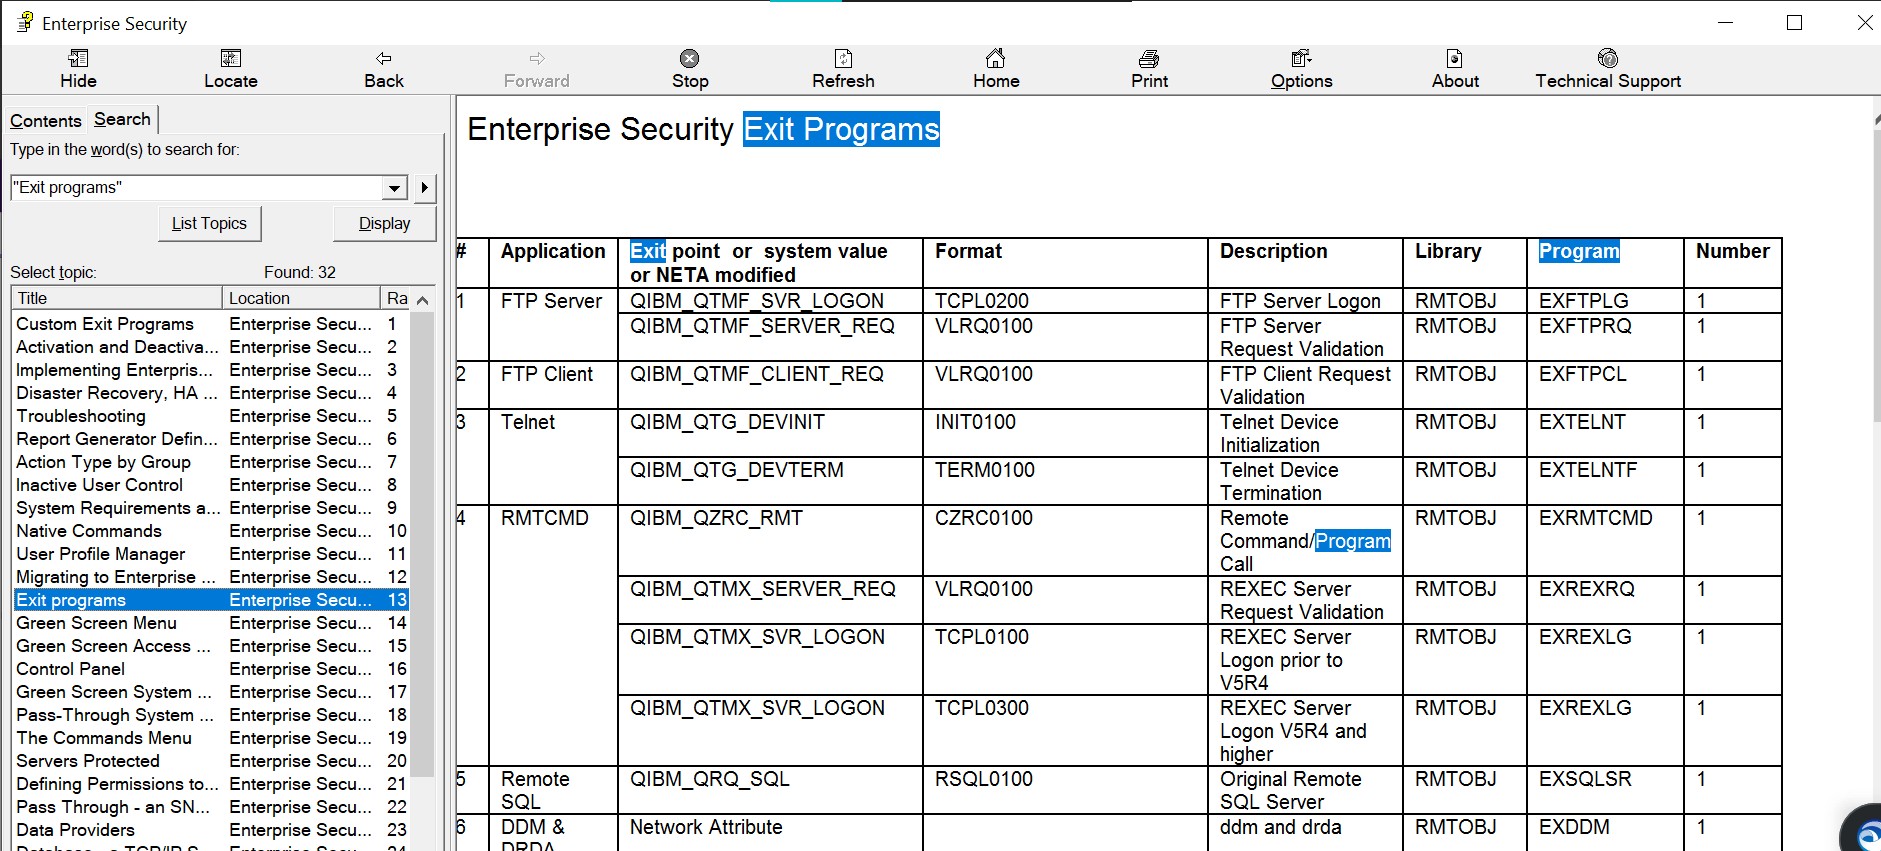
Task: Click the topic list vertical scrollbar
Action: tap(422, 570)
